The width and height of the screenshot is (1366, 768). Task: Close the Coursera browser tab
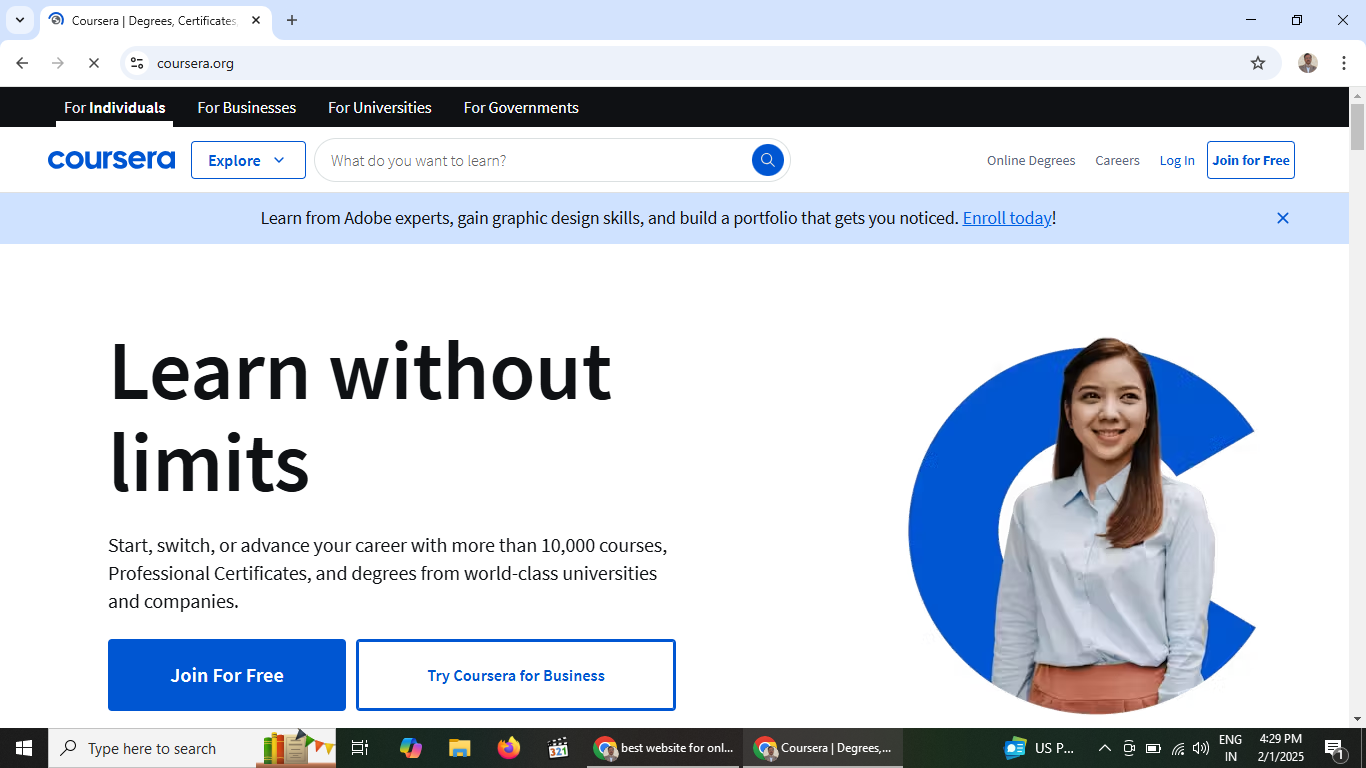click(x=256, y=20)
